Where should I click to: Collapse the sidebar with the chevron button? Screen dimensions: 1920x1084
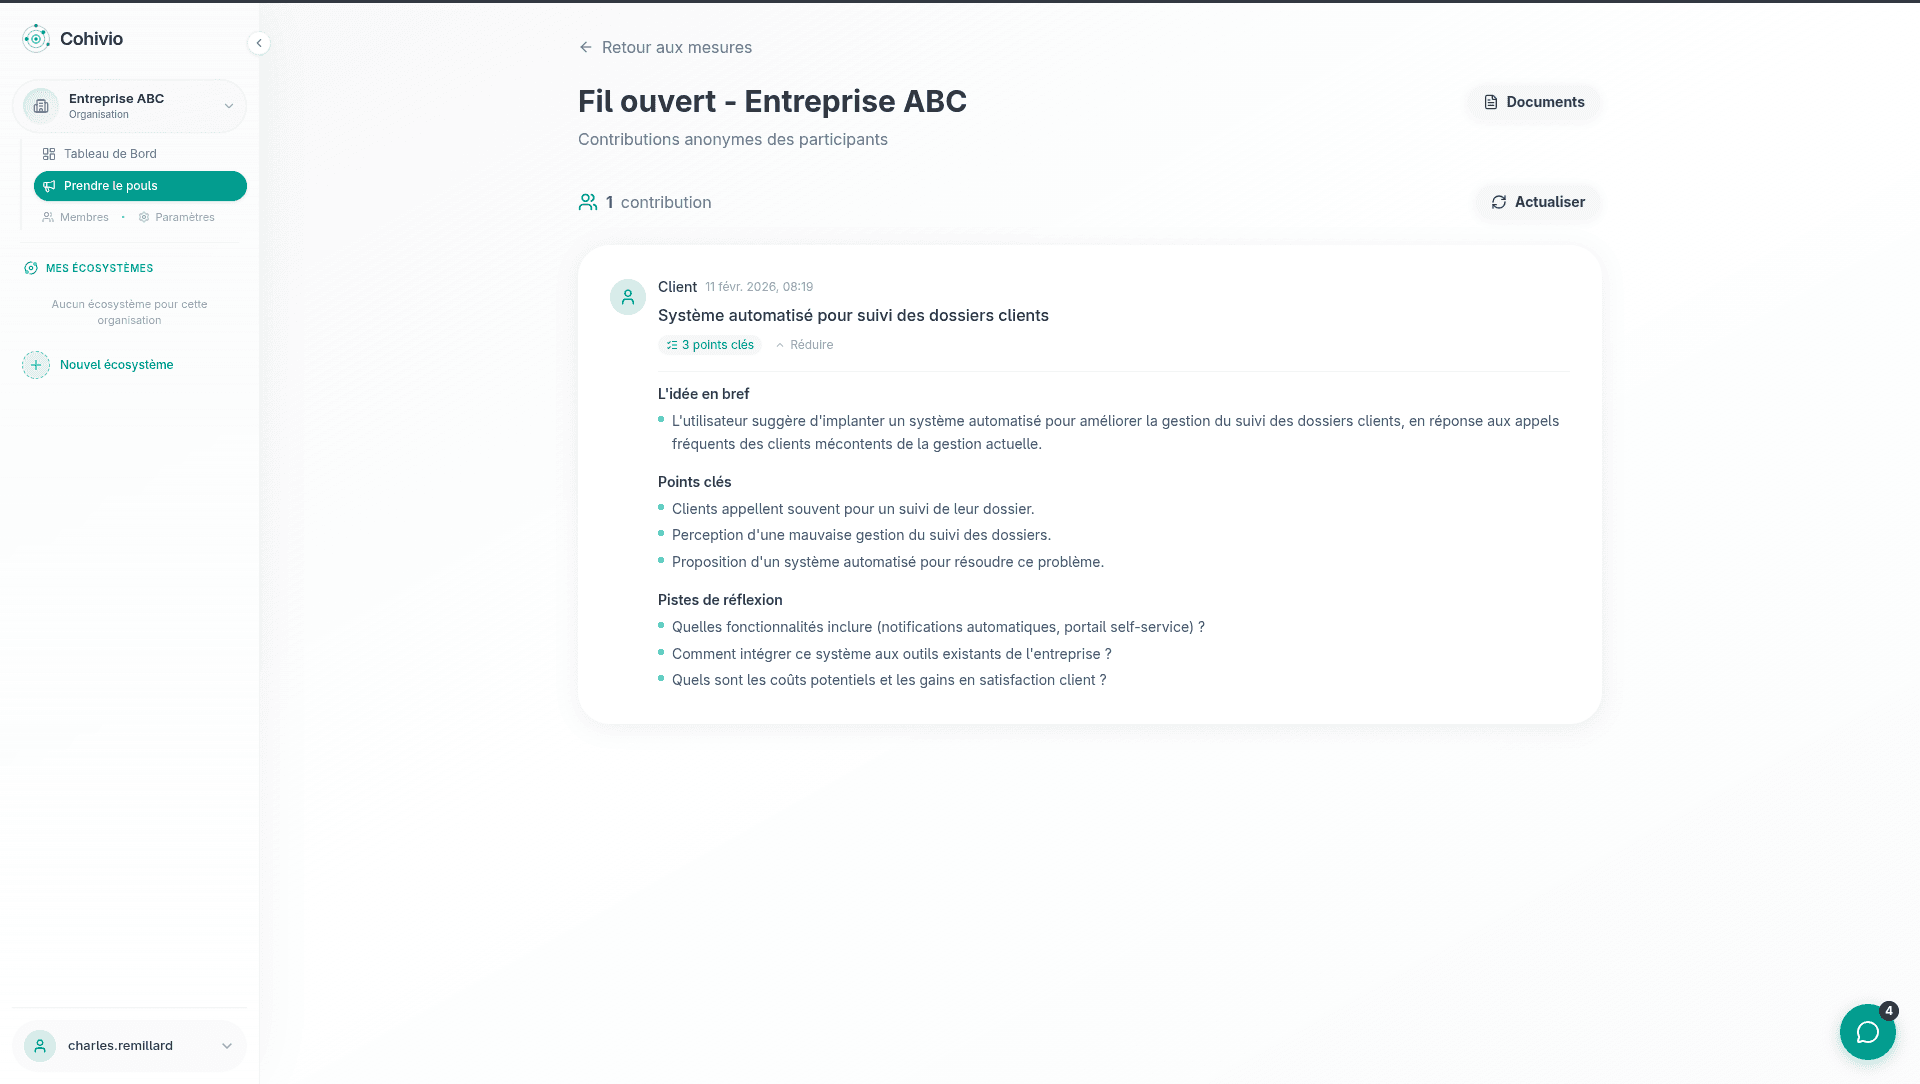(x=259, y=43)
